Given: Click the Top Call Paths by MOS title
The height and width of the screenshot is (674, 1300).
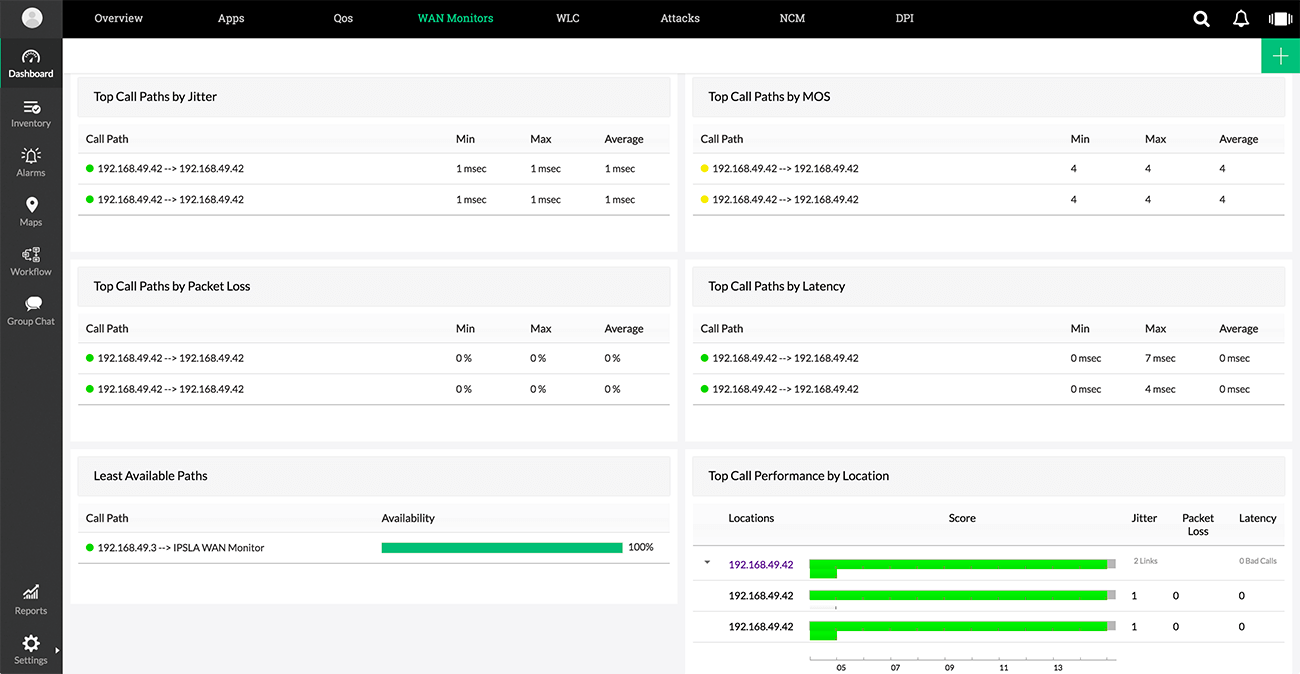Looking at the screenshot, I should (769, 97).
